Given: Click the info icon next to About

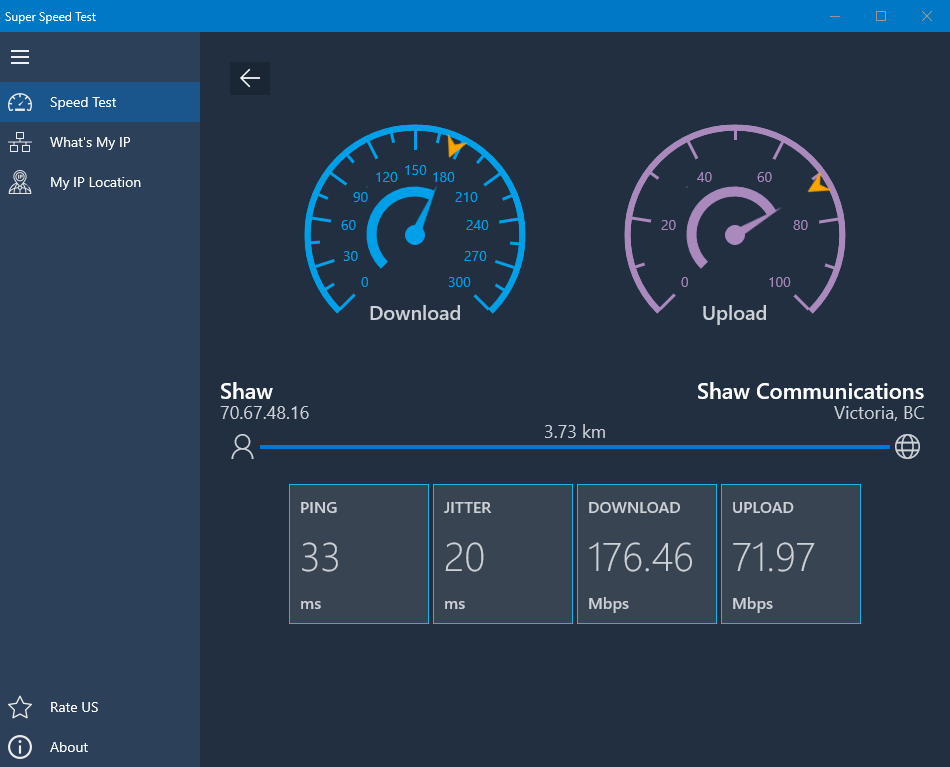Looking at the screenshot, I should click(x=20, y=747).
